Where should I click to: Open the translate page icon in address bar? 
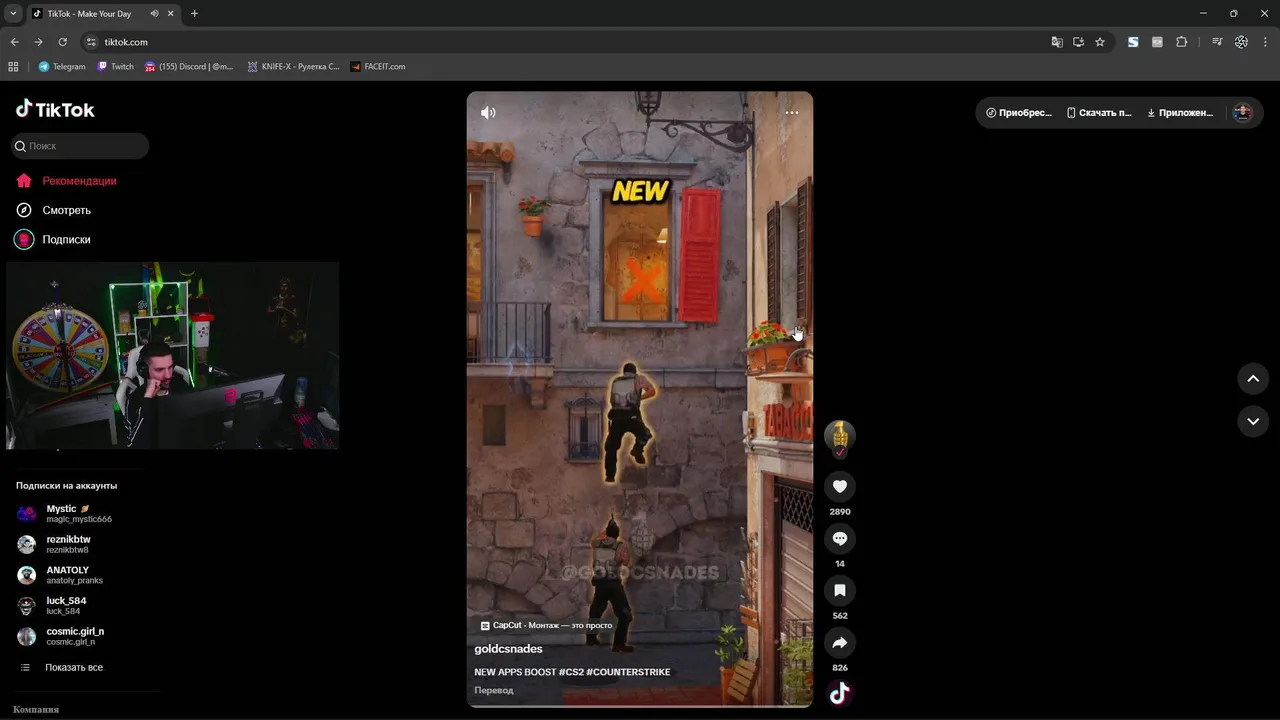coord(1057,42)
